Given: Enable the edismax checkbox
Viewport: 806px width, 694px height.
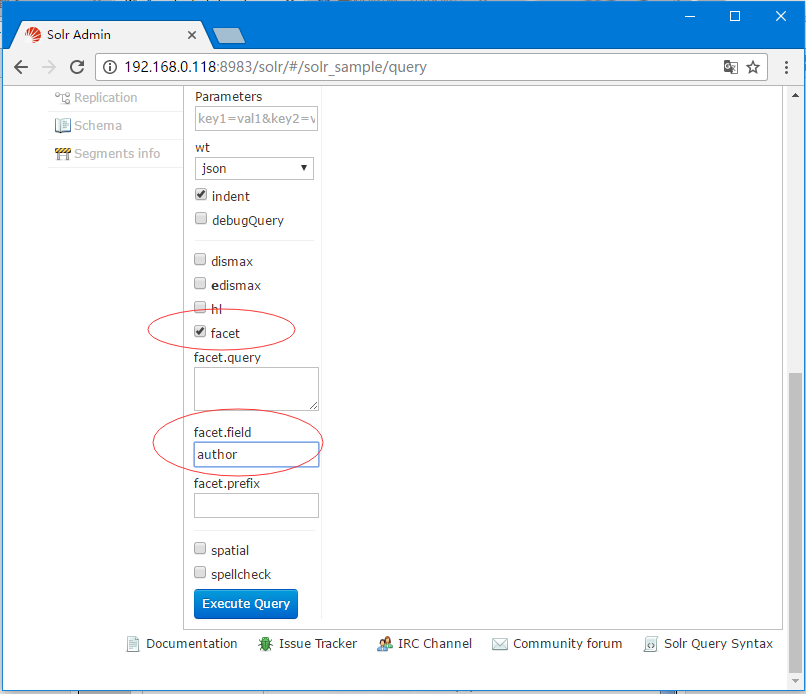Looking at the screenshot, I should [200, 283].
